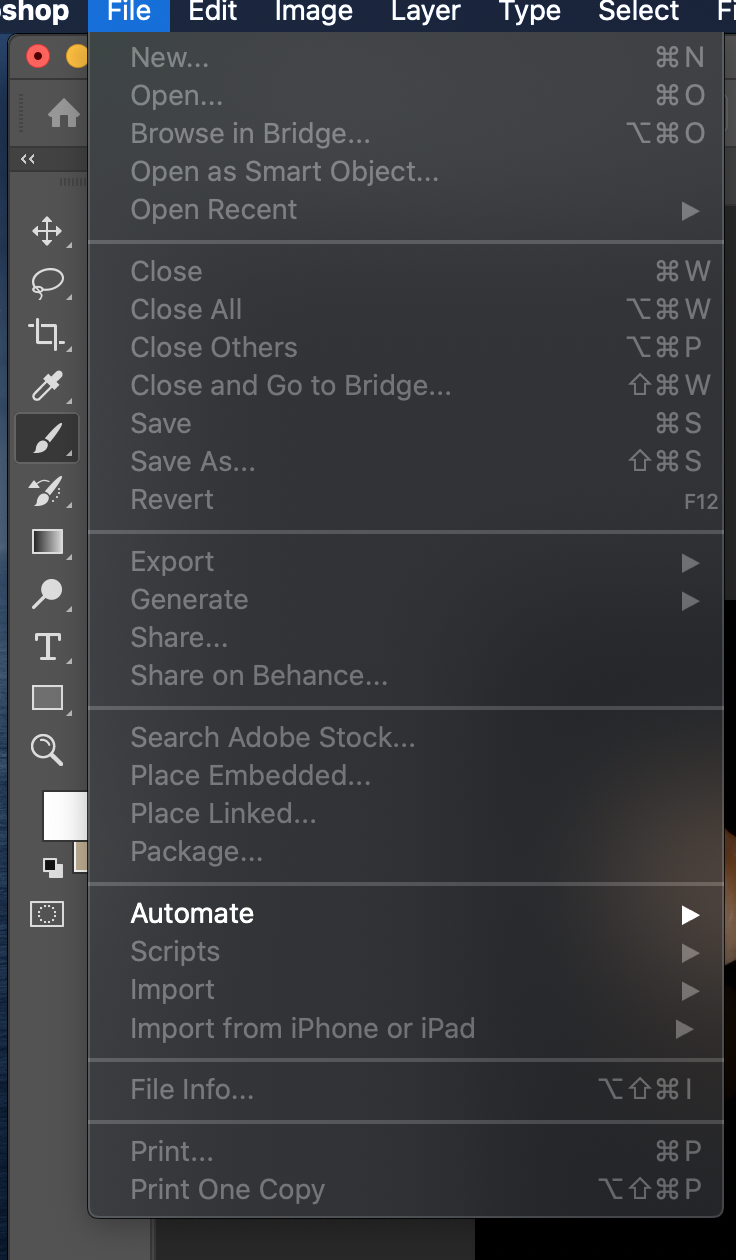736x1260 pixels.
Task: Select the Dodge tool
Action: (x=47, y=594)
